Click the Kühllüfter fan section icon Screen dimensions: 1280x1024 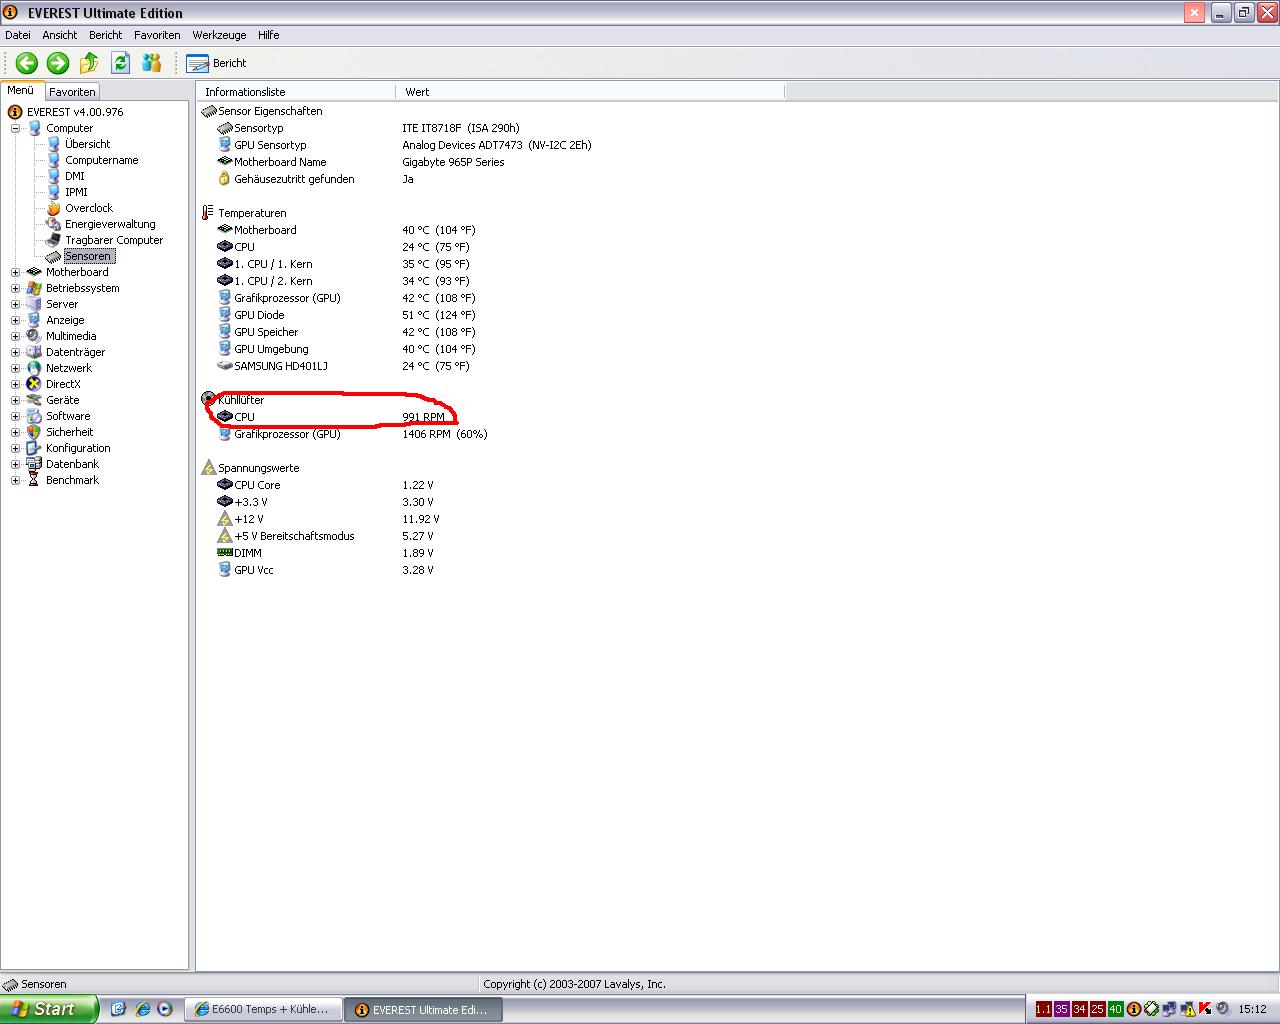[x=208, y=399]
